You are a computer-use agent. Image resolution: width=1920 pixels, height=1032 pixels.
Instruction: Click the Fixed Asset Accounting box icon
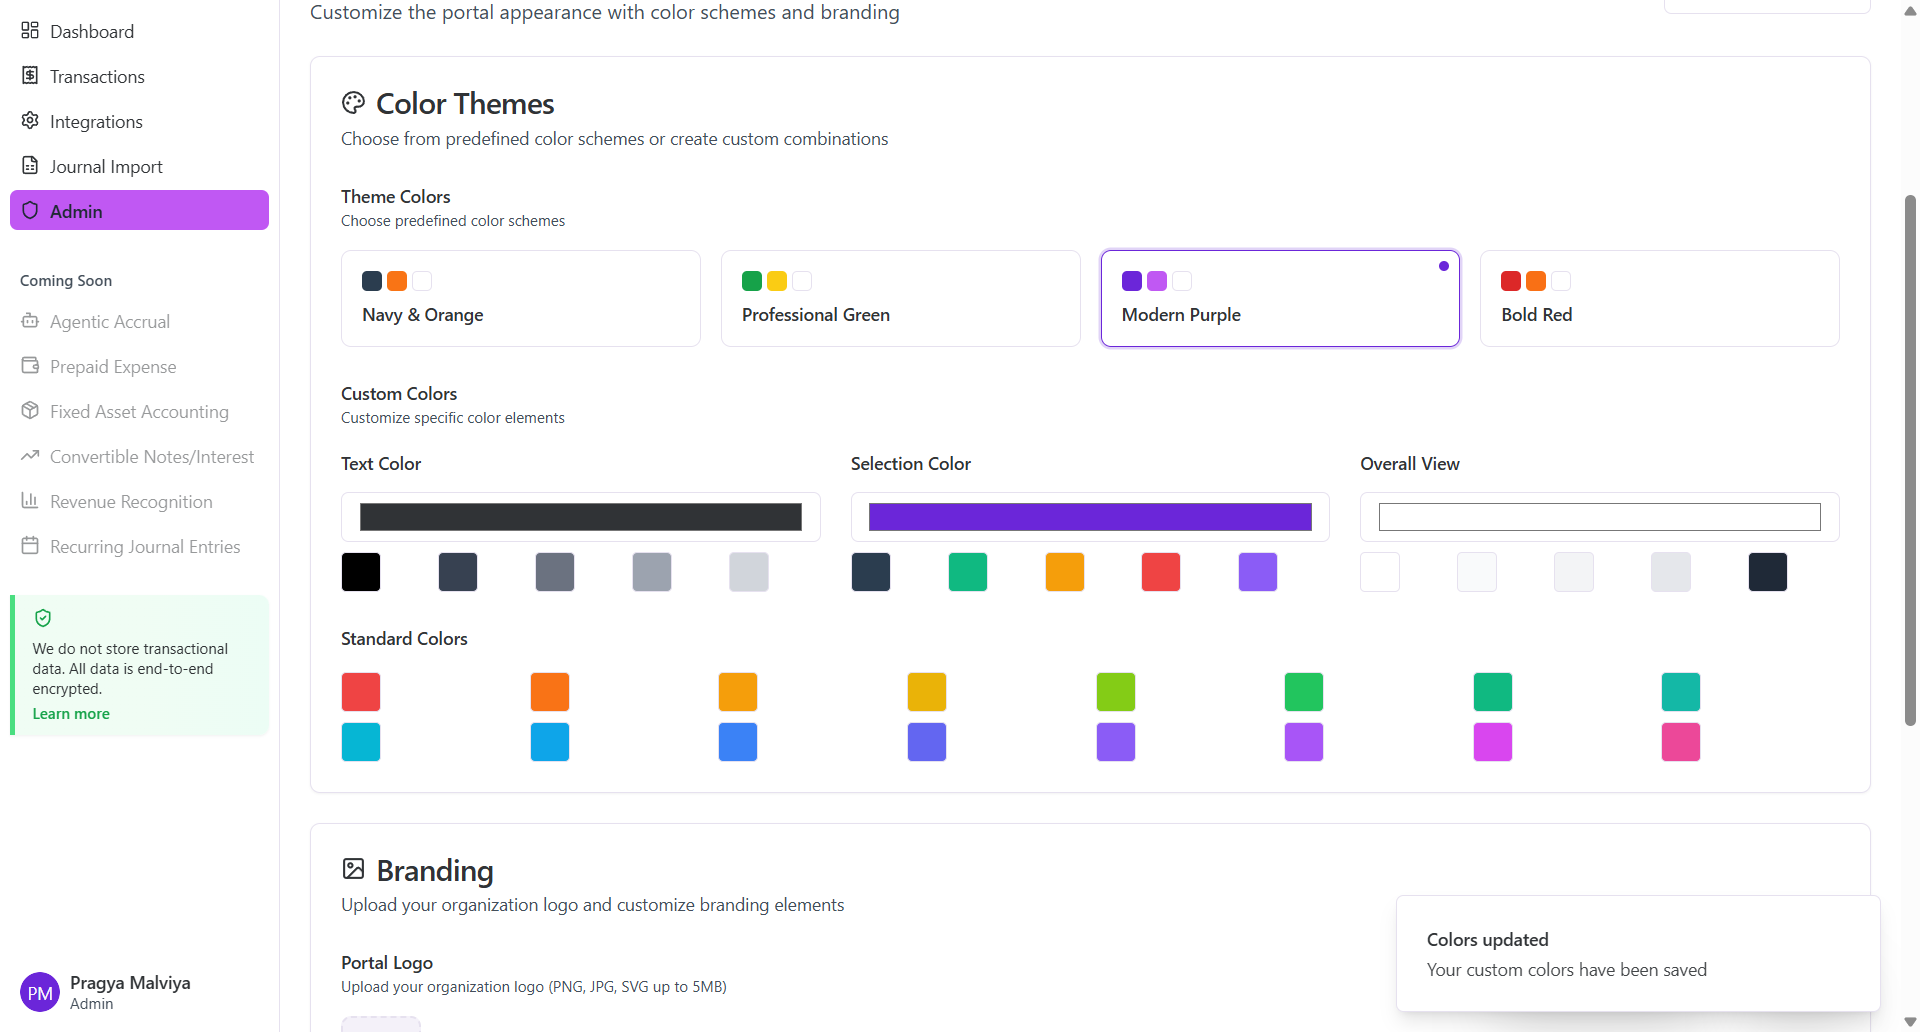30,411
